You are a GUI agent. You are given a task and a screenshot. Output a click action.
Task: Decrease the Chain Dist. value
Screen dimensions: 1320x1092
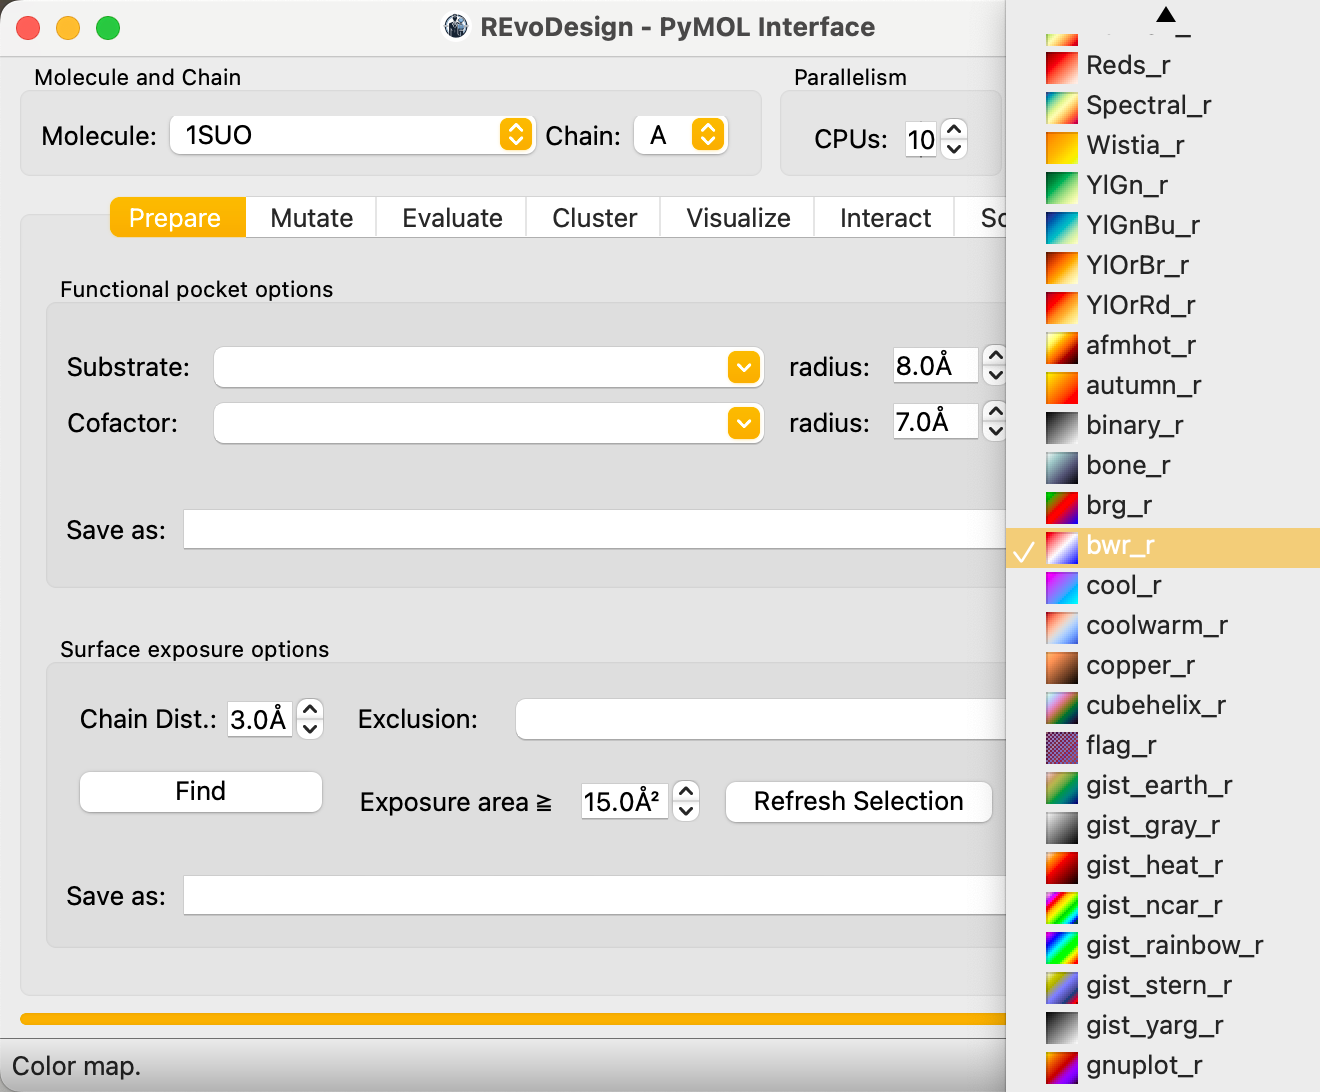point(310,729)
